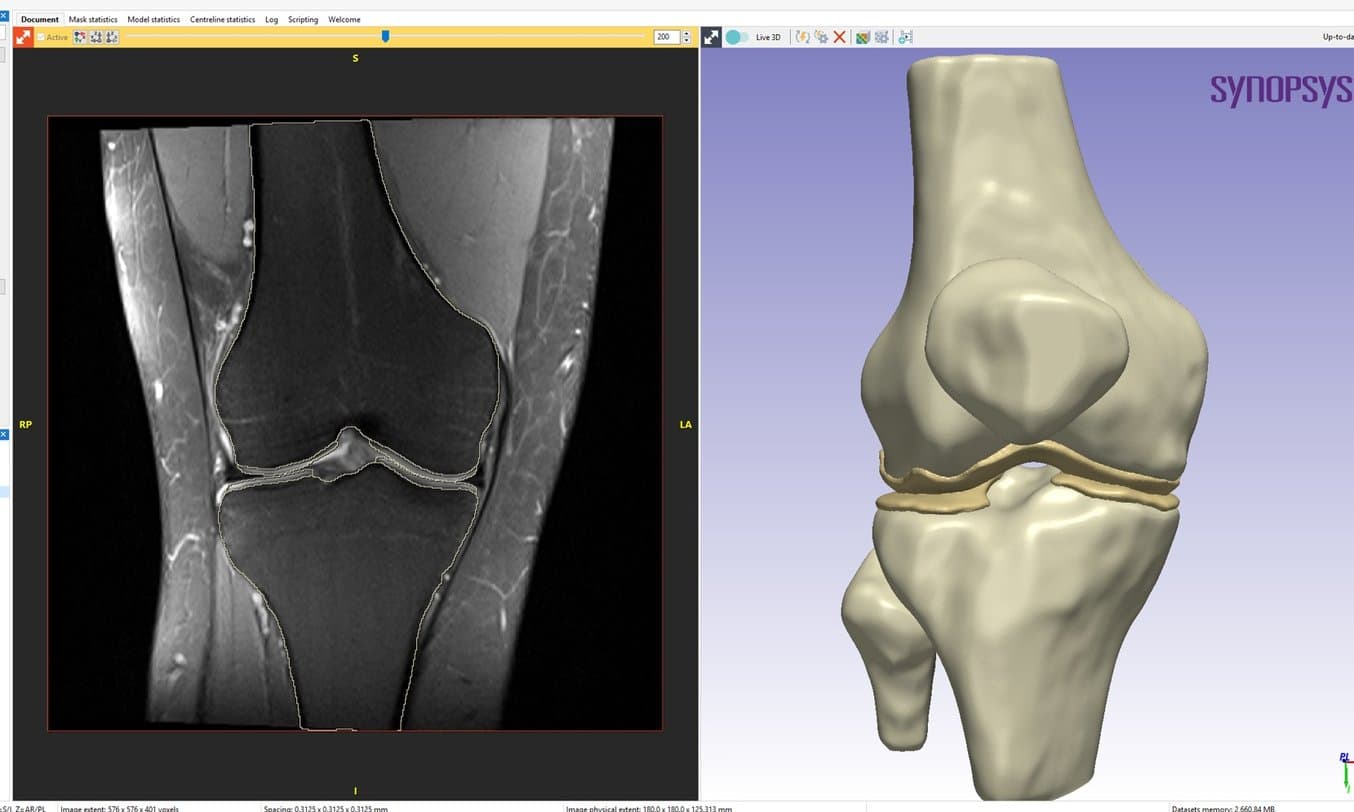The width and height of the screenshot is (1354, 812).
Task: Click the third slice-view icon next to Active
Action: pos(112,37)
